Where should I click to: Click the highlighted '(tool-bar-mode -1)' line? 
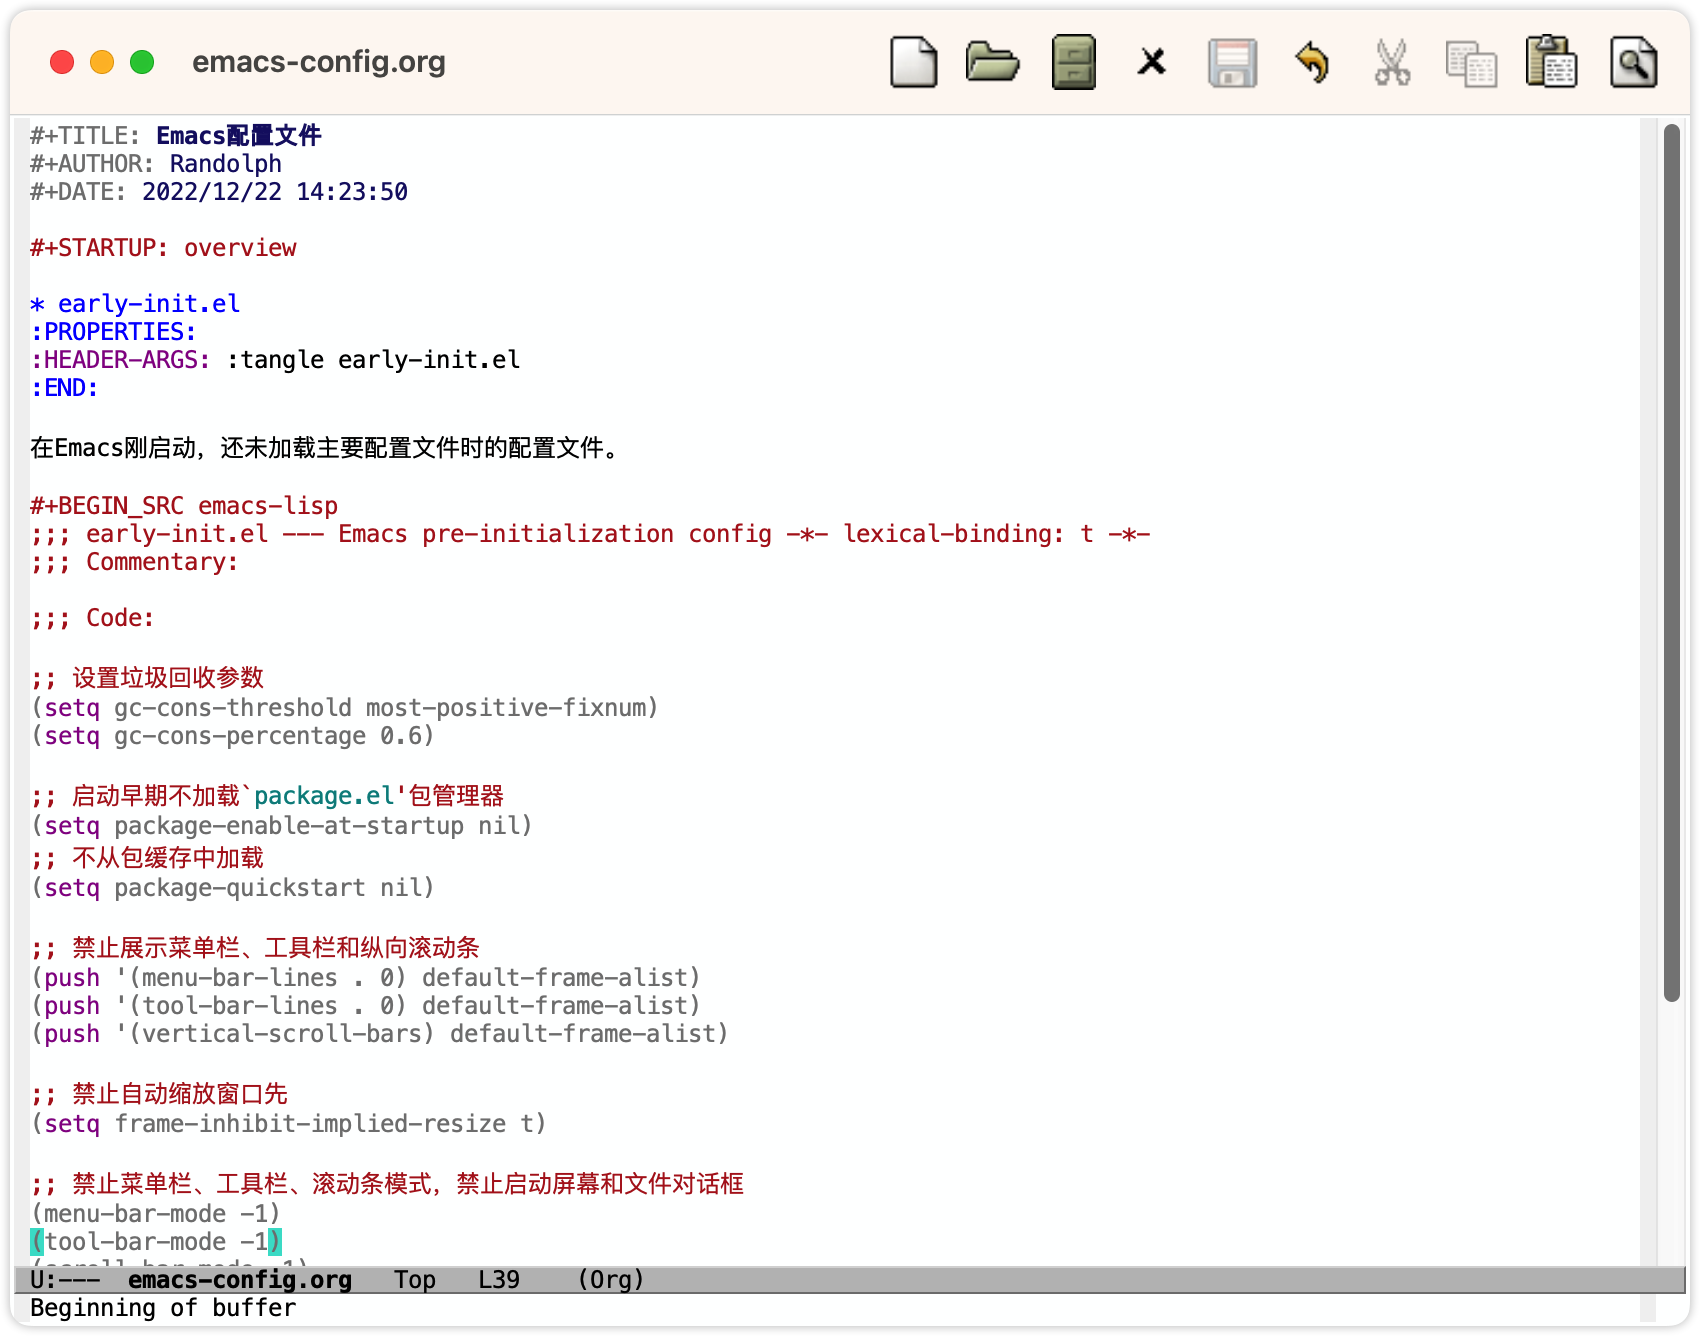click(x=156, y=1242)
